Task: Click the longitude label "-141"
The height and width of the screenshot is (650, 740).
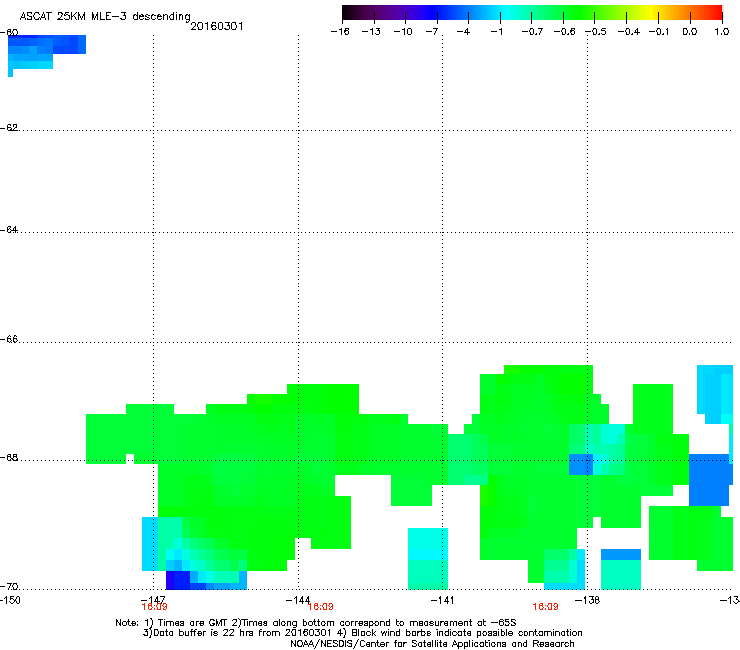Action: [442, 600]
